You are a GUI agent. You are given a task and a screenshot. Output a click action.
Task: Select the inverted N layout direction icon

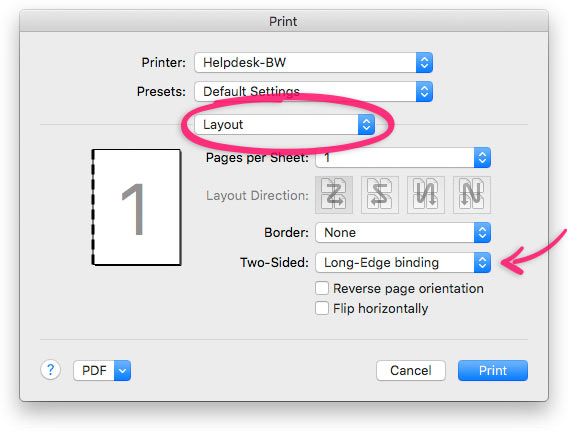426,195
